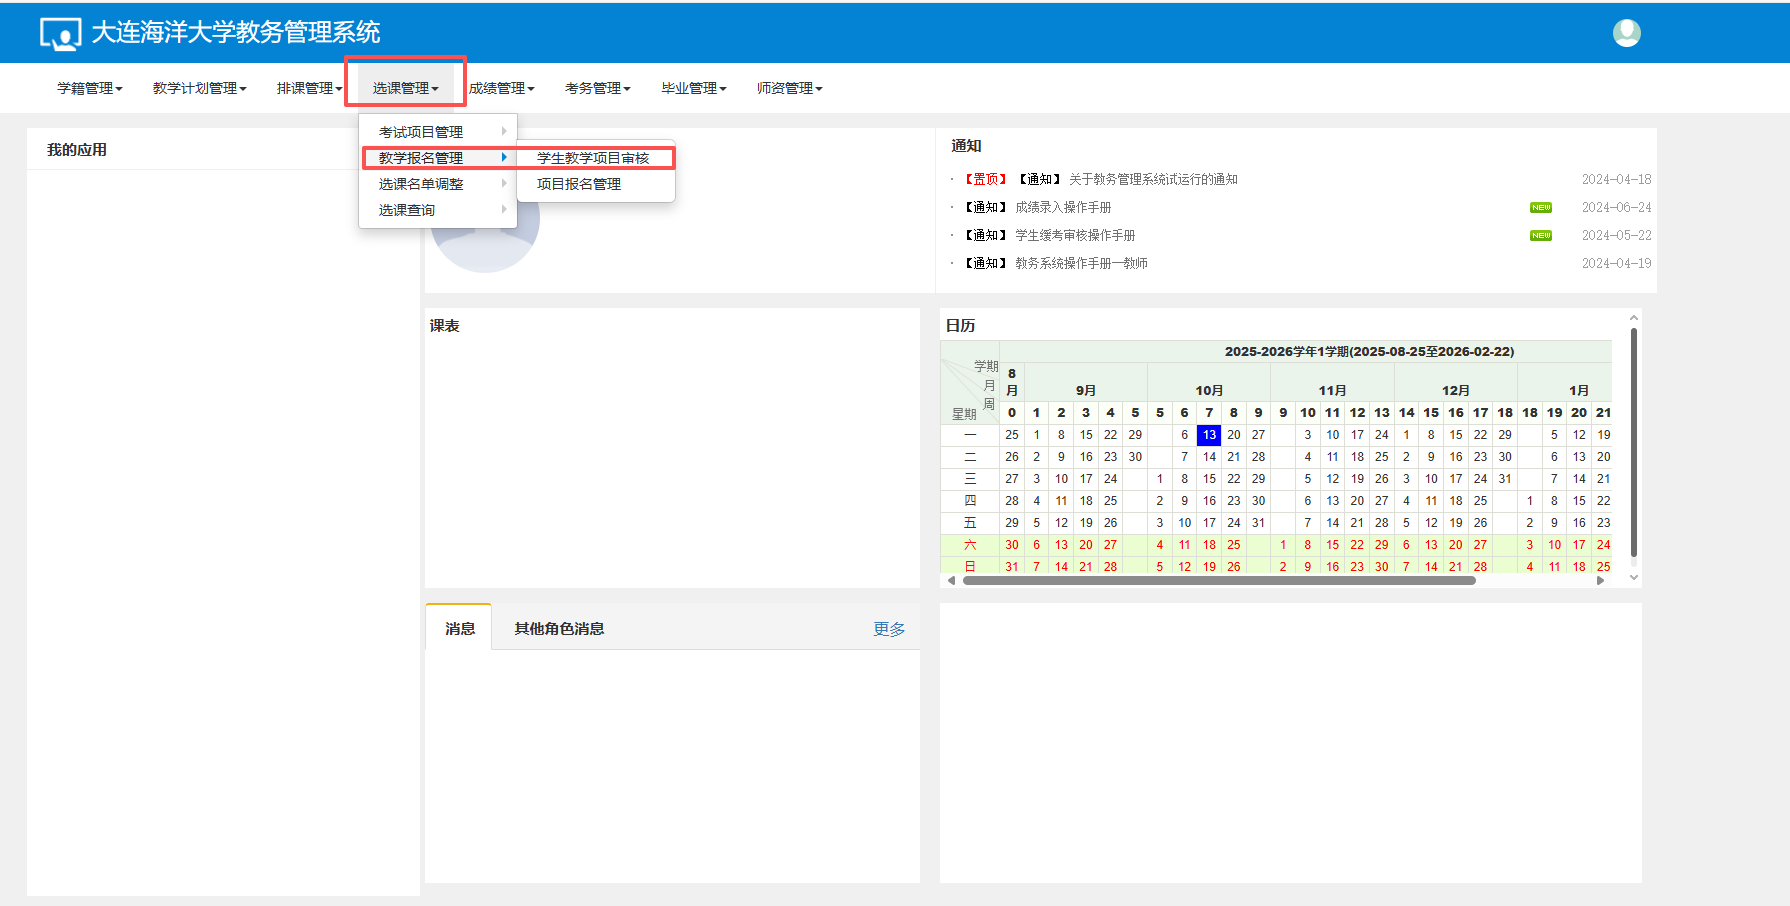Viewport: 1790px width, 906px height.
Task: Click the calendar's scroll-up arrow
Action: click(x=1633, y=318)
